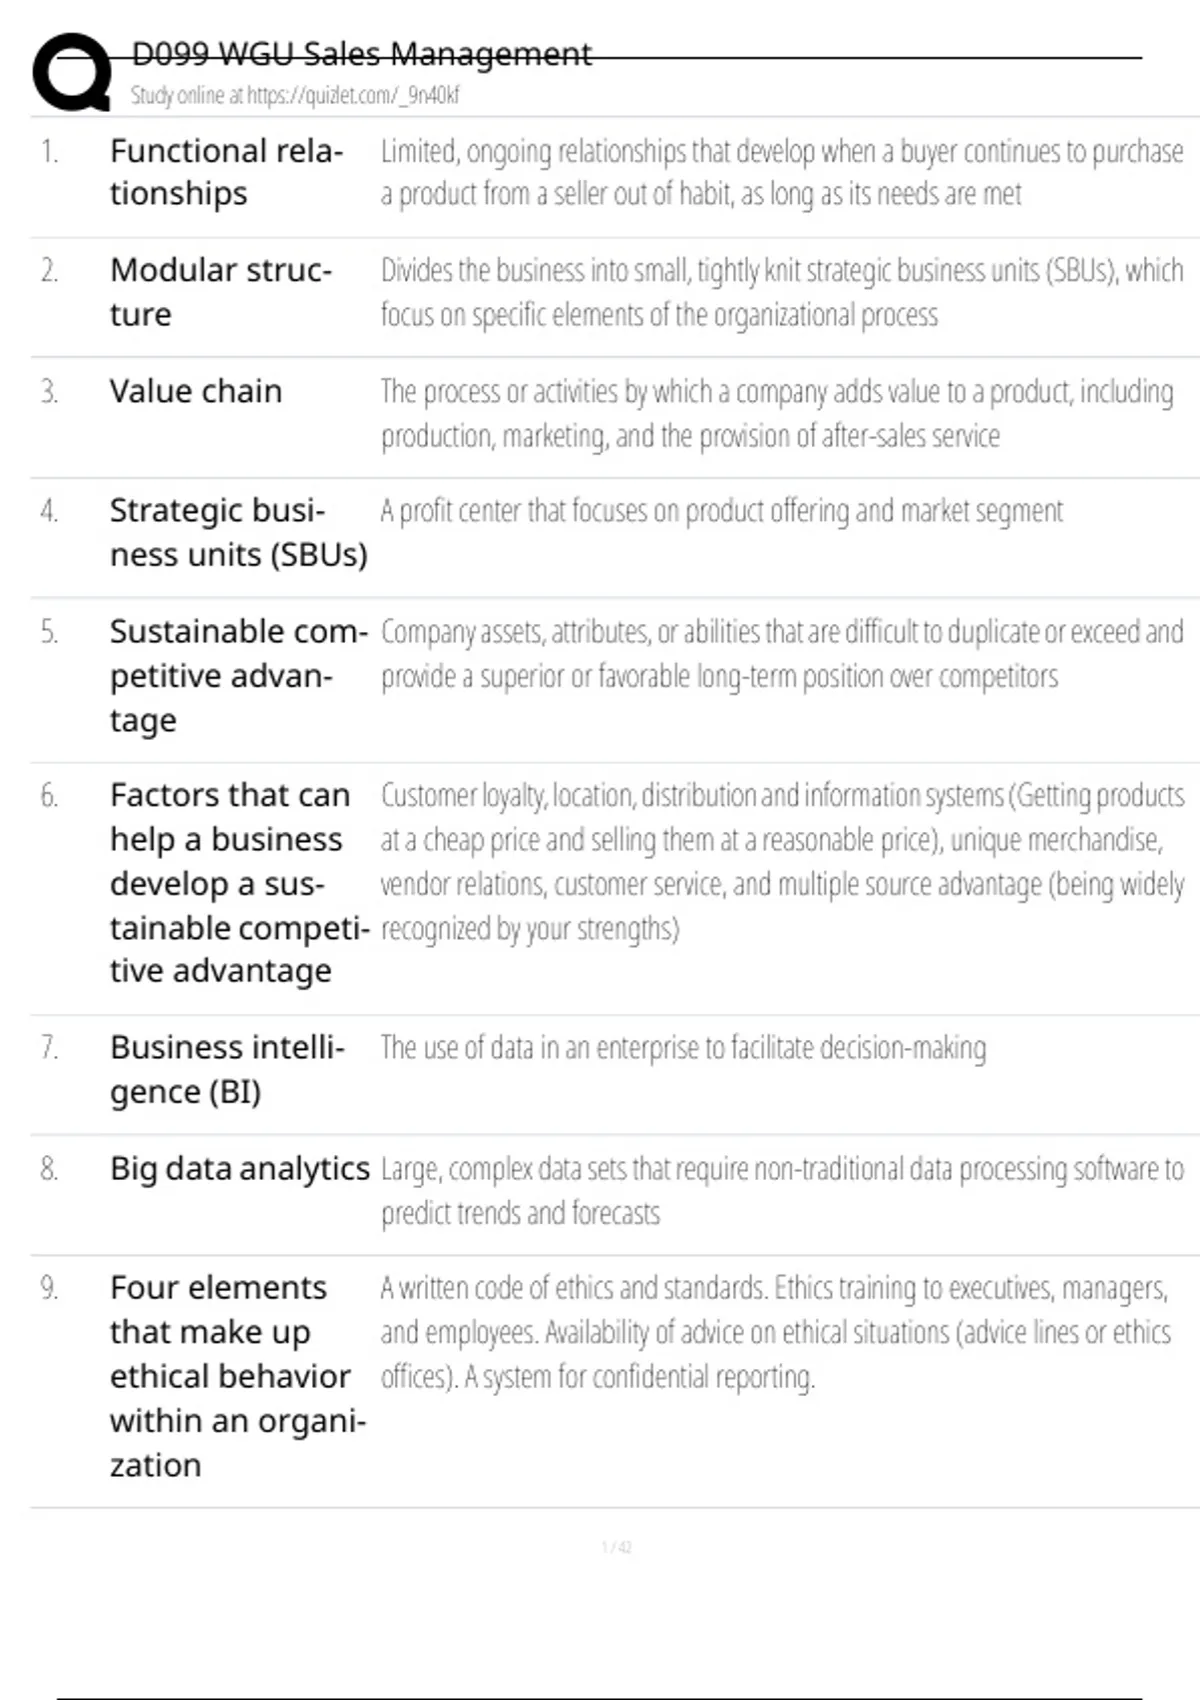Click the definition starting "Customer loyalty, location"

pos(780,861)
